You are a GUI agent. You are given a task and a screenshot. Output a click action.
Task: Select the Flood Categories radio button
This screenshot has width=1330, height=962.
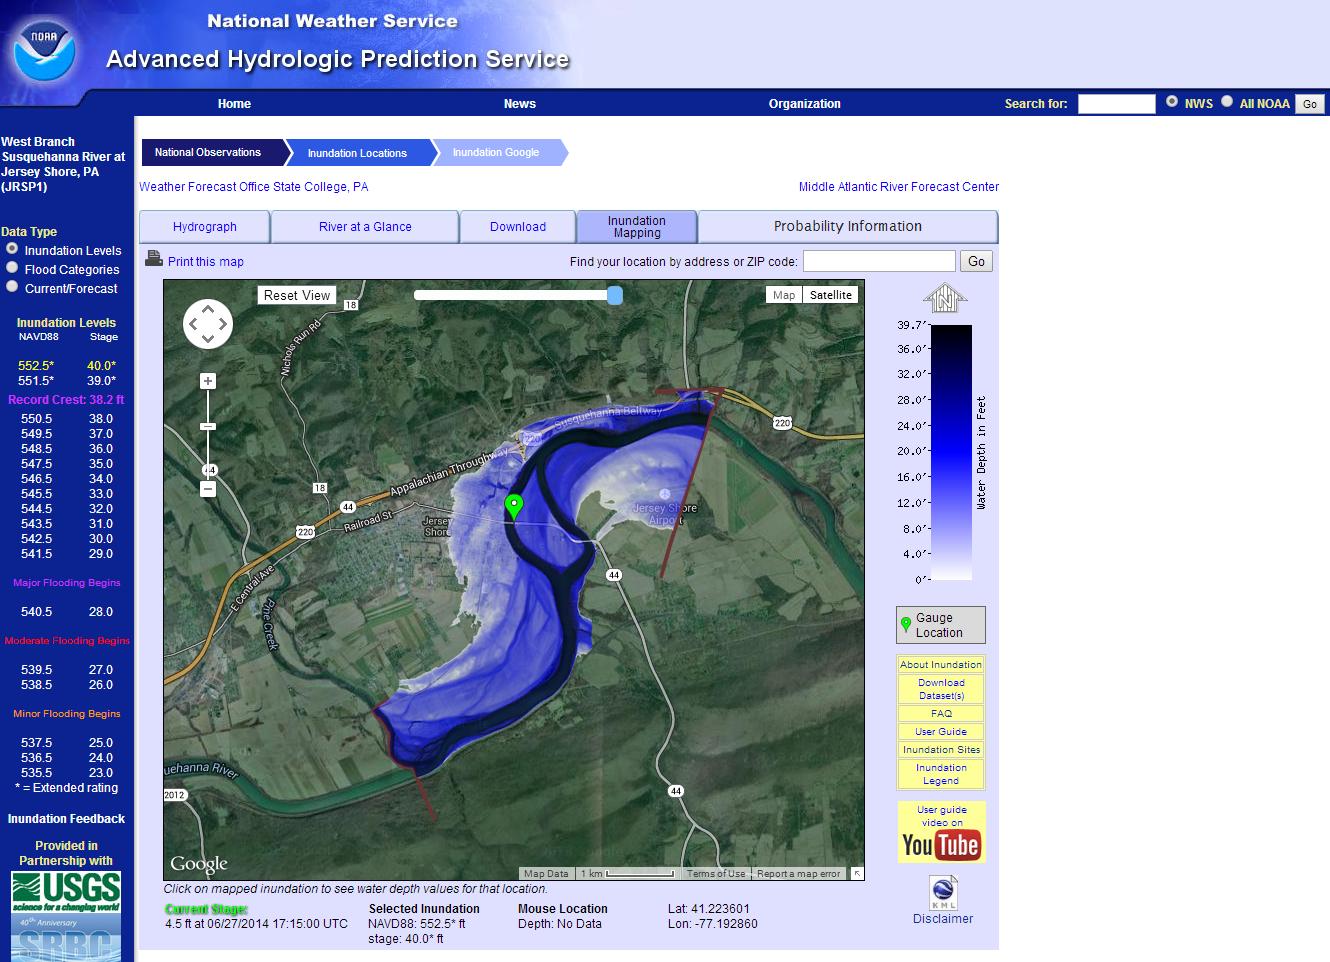pyautogui.click(x=12, y=267)
